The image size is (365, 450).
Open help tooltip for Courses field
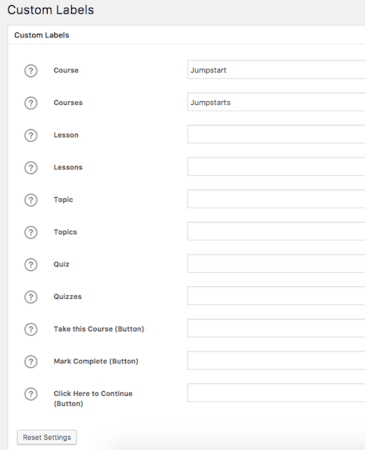click(x=31, y=103)
